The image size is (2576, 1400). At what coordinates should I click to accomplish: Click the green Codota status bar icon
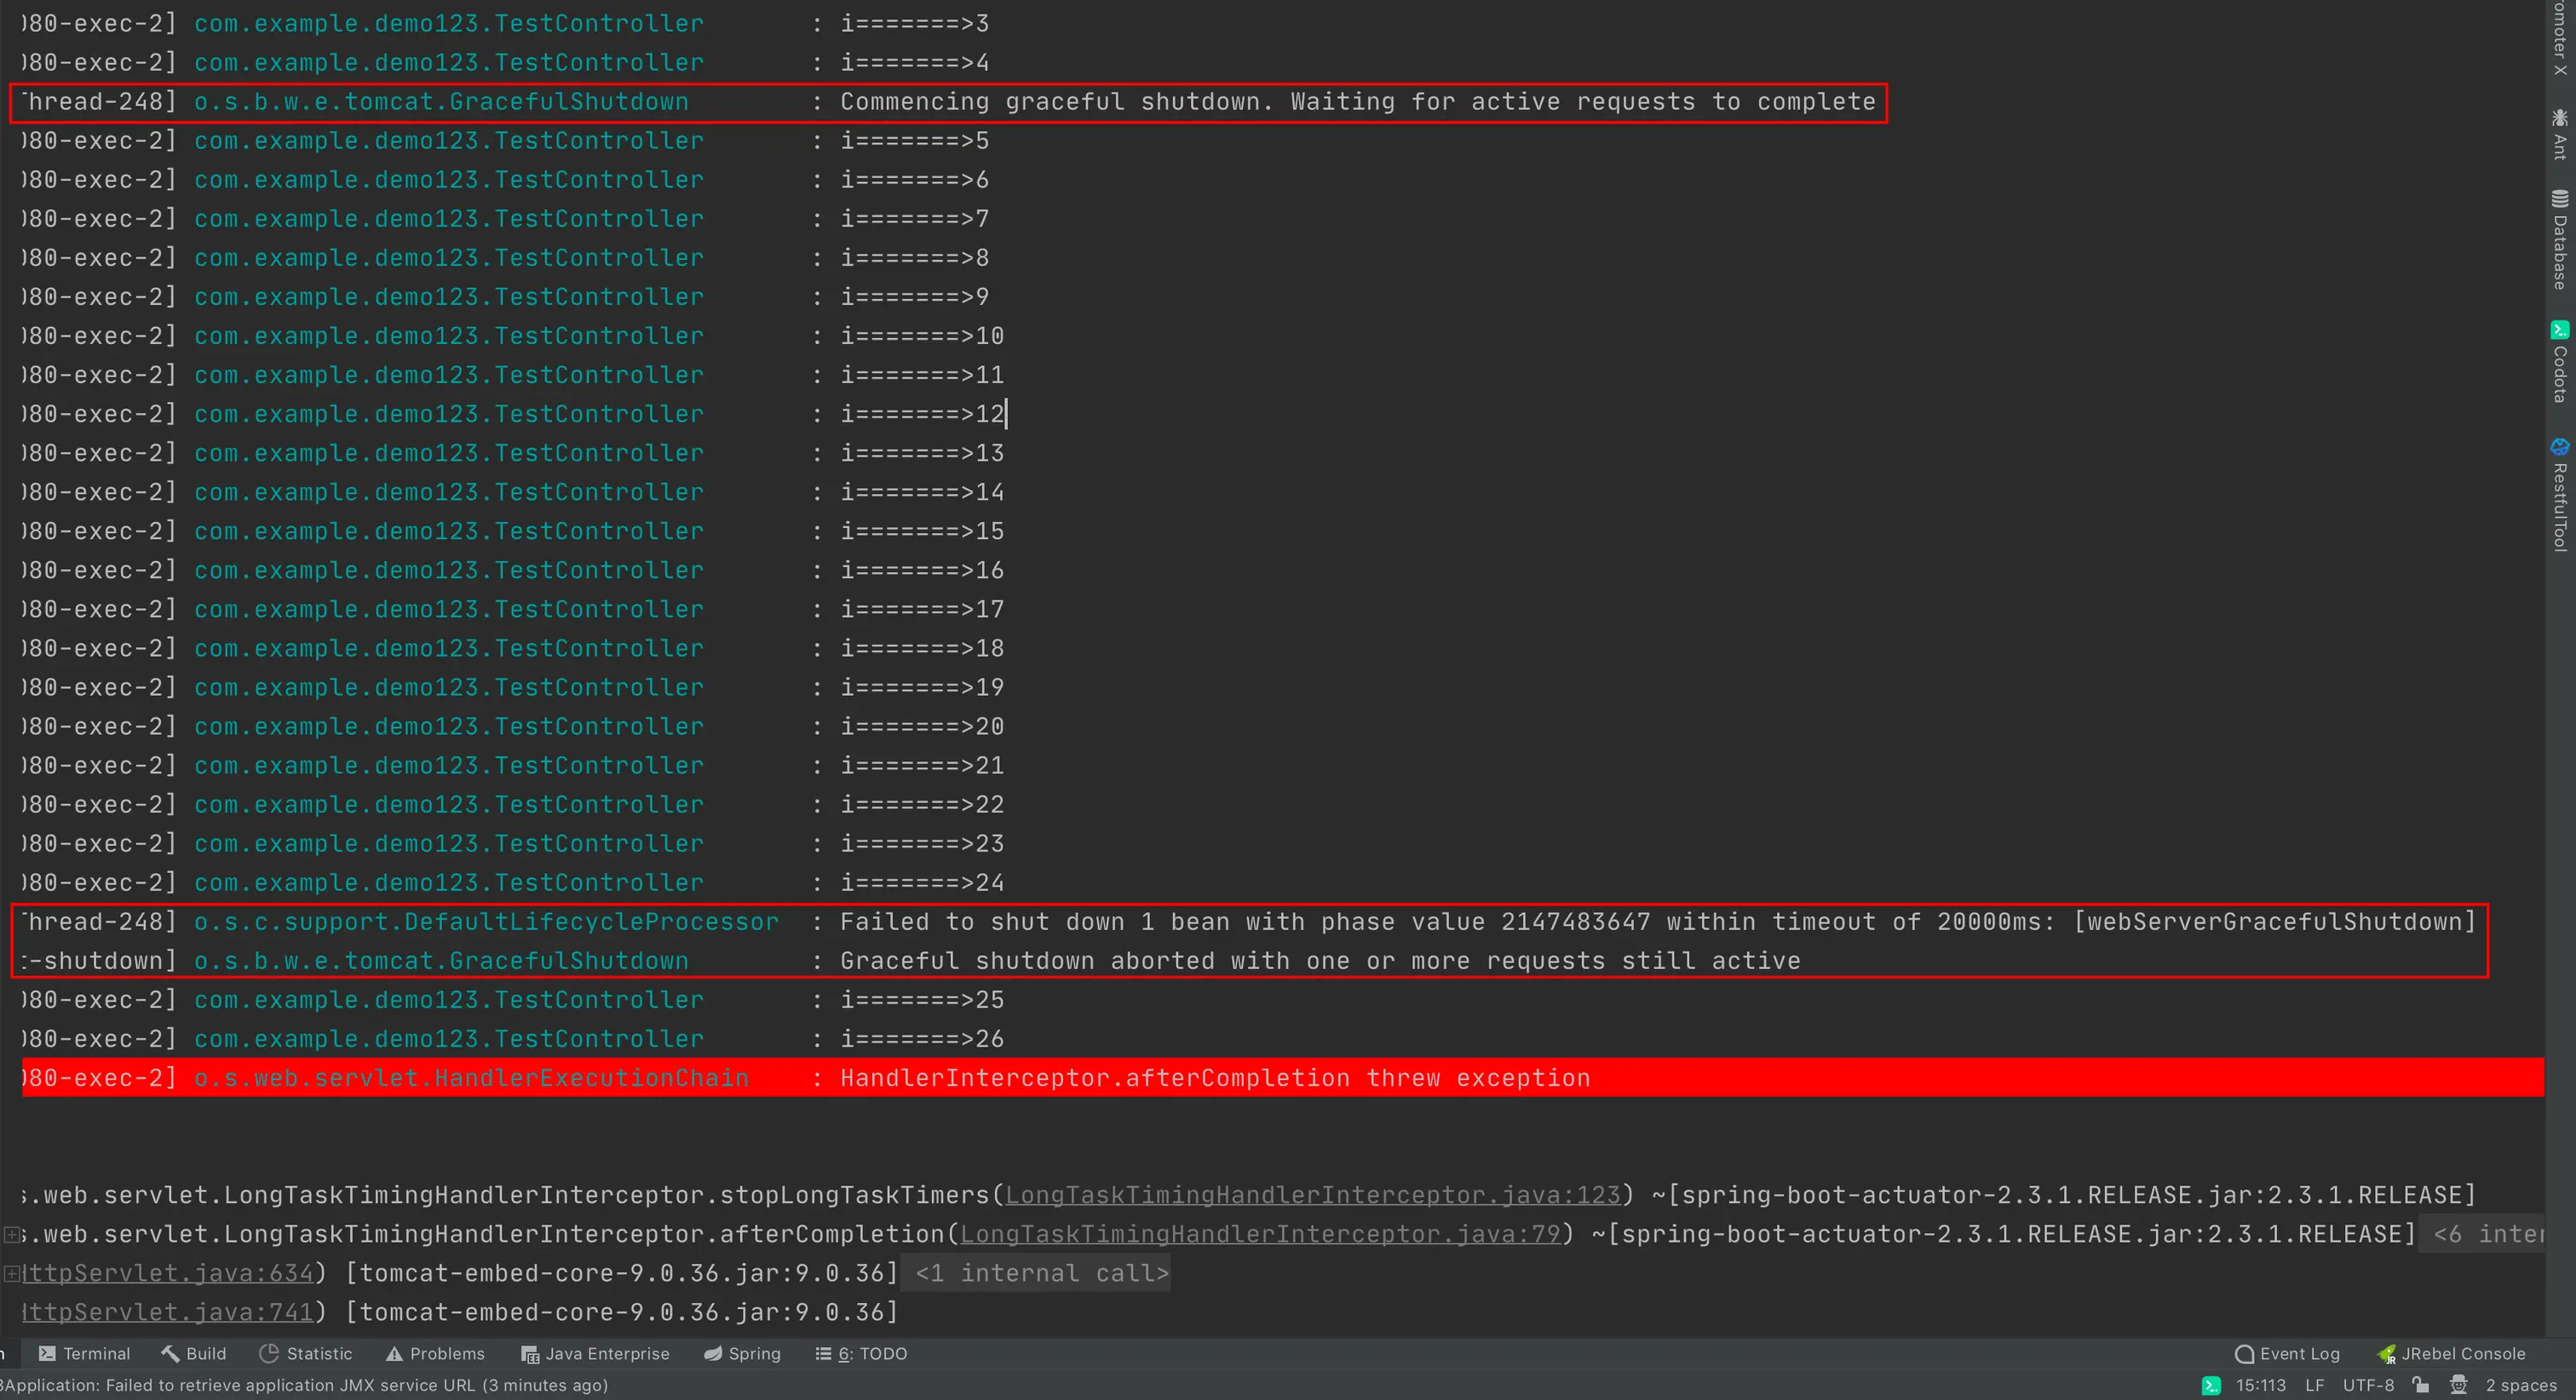[2211, 1385]
